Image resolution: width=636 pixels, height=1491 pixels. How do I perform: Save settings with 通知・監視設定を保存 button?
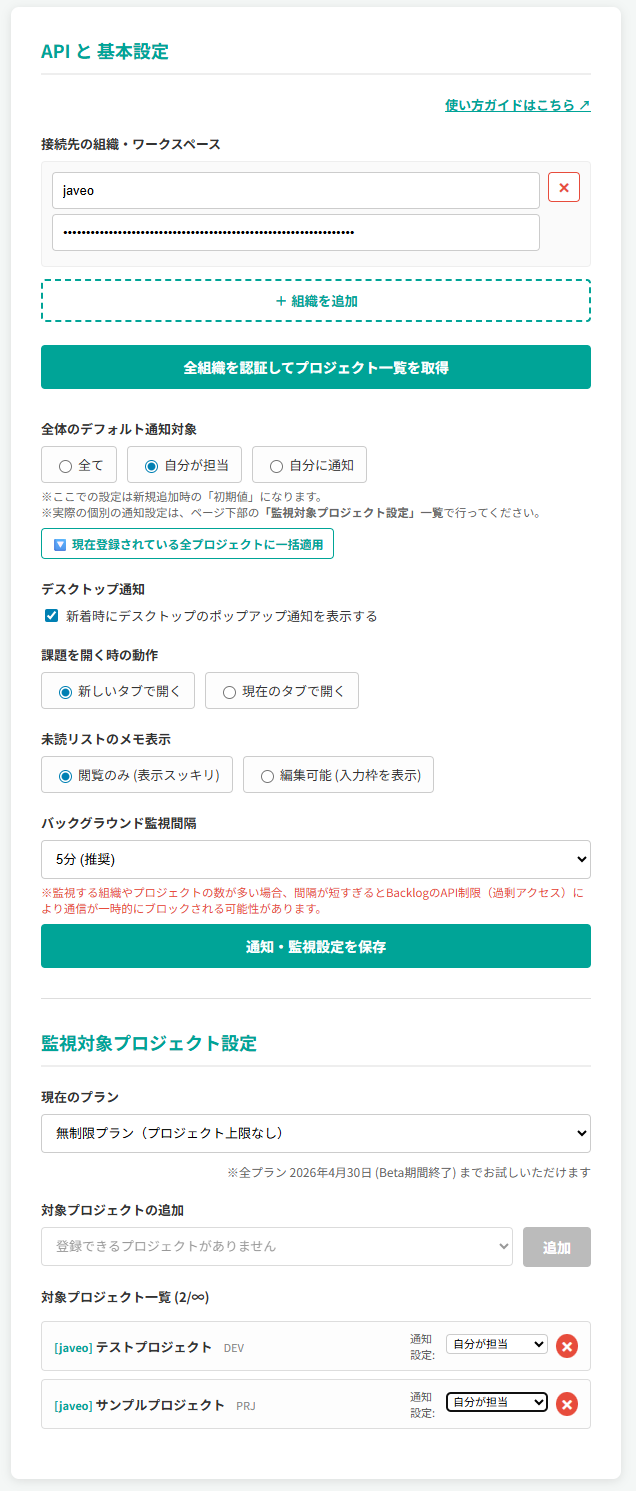coord(316,946)
